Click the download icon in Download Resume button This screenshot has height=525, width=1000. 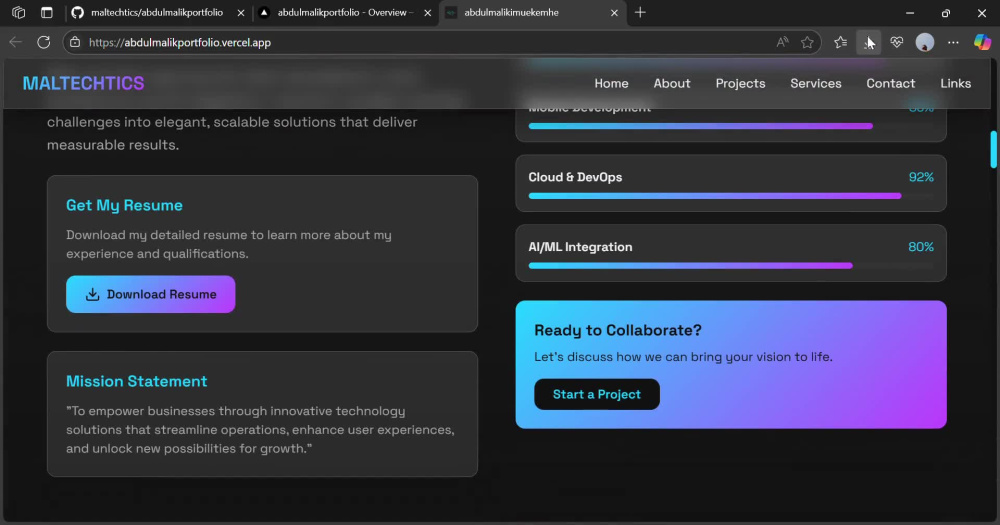pos(92,294)
